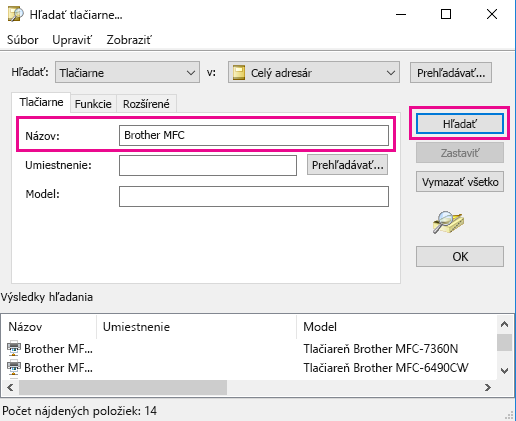The width and height of the screenshot is (516, 421).
Task: Switch to the Funkcie tab
Action: click(93, 104)
